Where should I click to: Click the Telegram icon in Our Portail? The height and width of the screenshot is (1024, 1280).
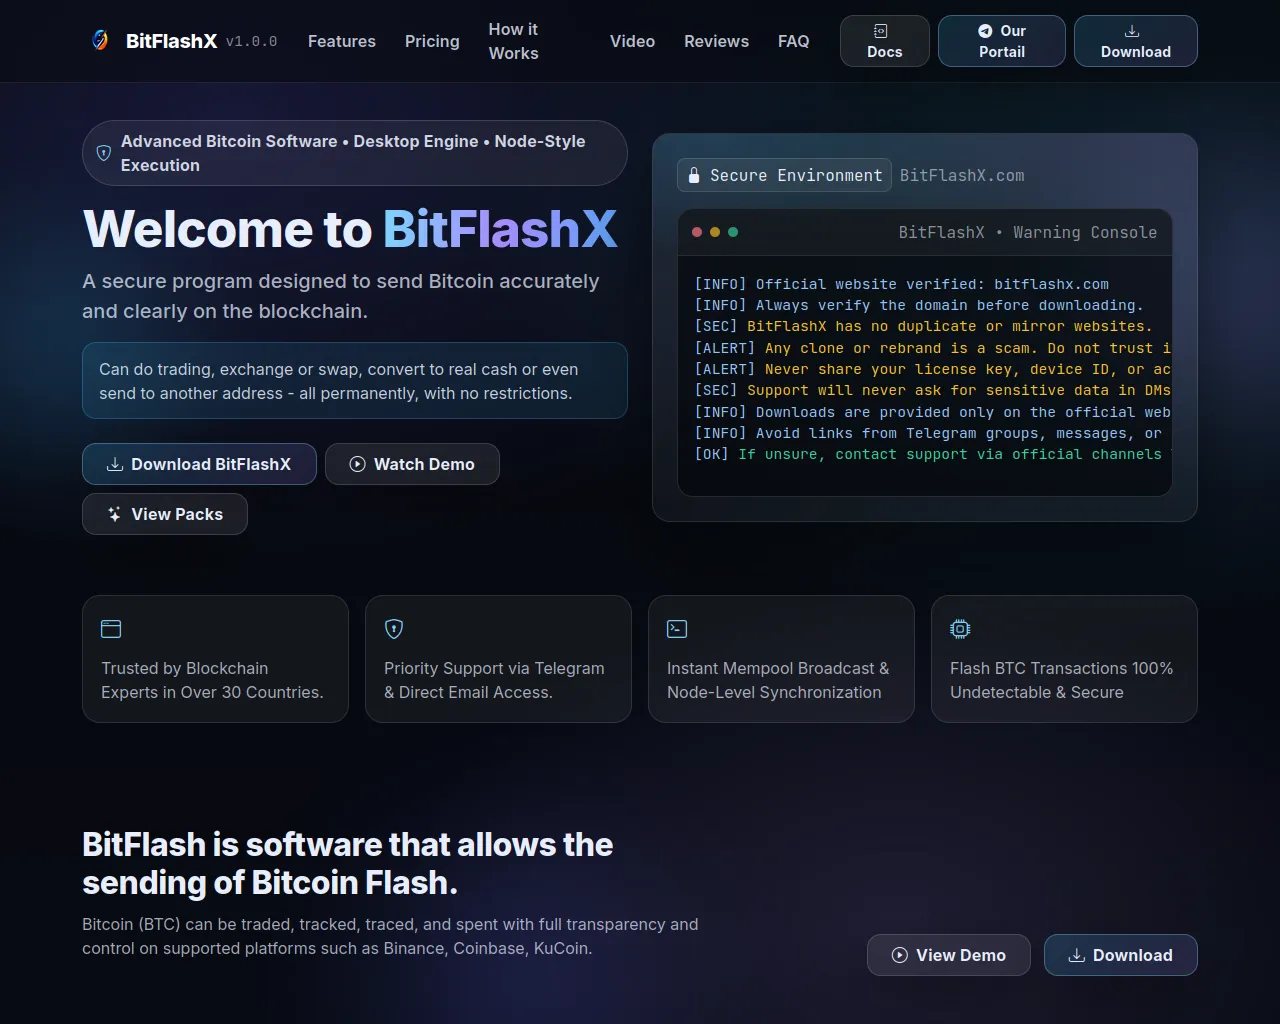point(985,31)
